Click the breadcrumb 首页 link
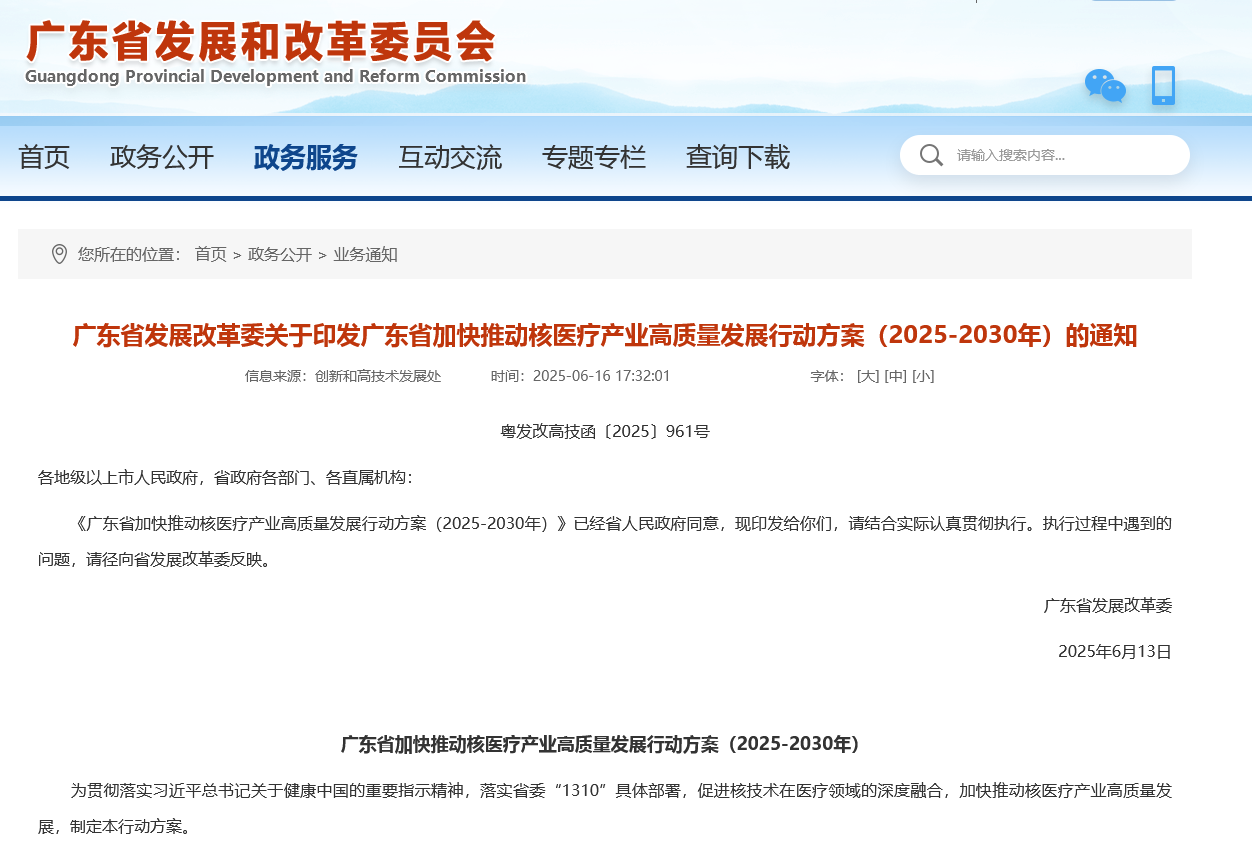The width and height of the screenshot is (1252, 849). 210,254
